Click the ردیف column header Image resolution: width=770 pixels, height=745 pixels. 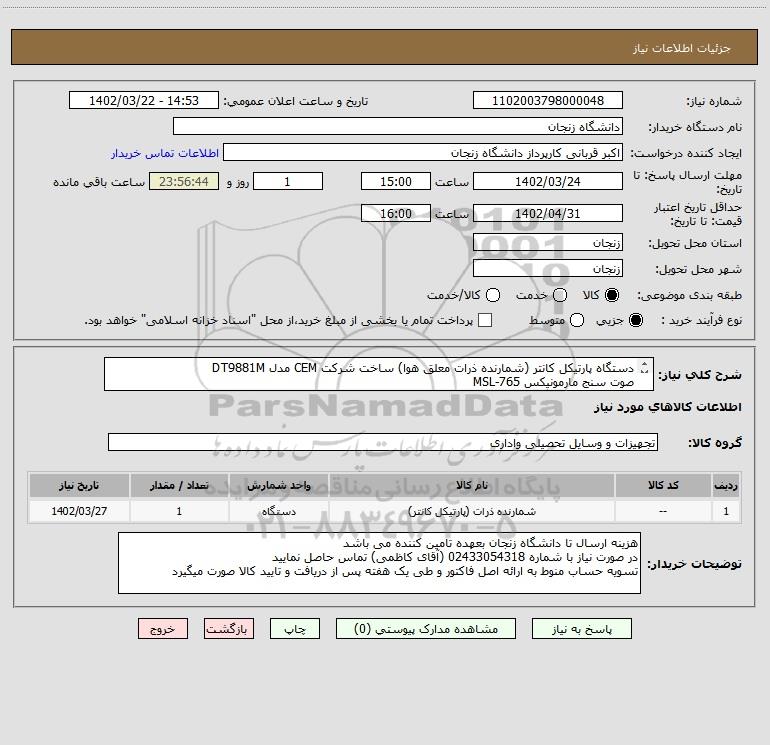point(726,485)
